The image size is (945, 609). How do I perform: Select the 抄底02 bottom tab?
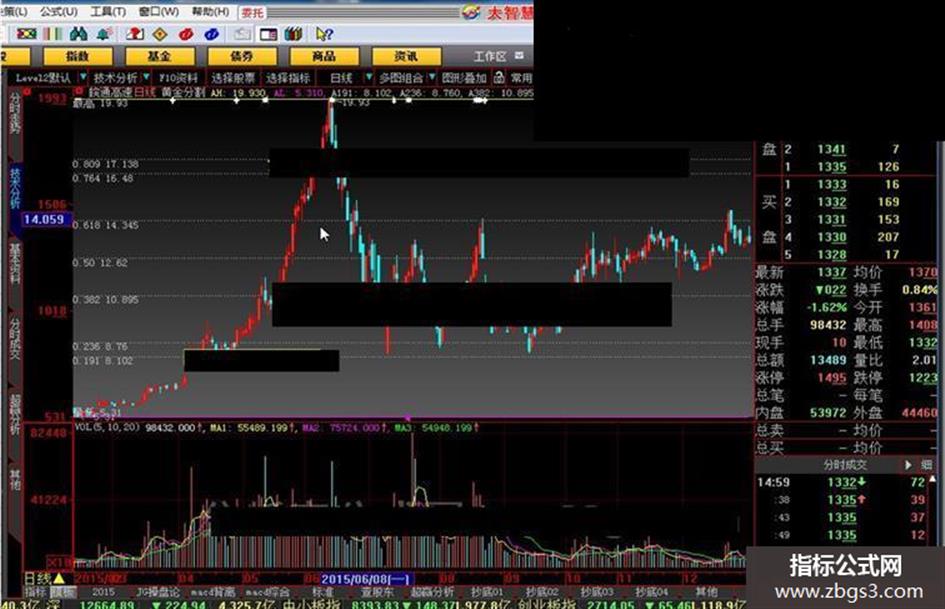[542, 592]
